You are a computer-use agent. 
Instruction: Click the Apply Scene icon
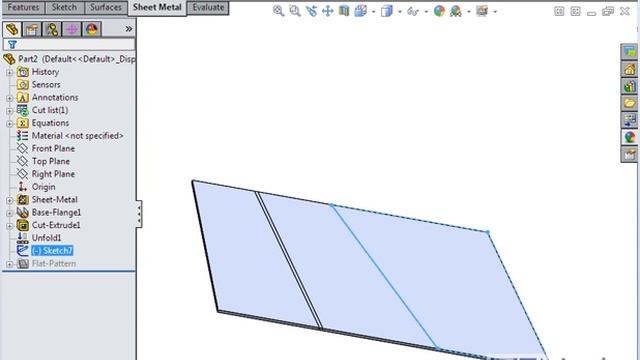[x=456, y=11]
